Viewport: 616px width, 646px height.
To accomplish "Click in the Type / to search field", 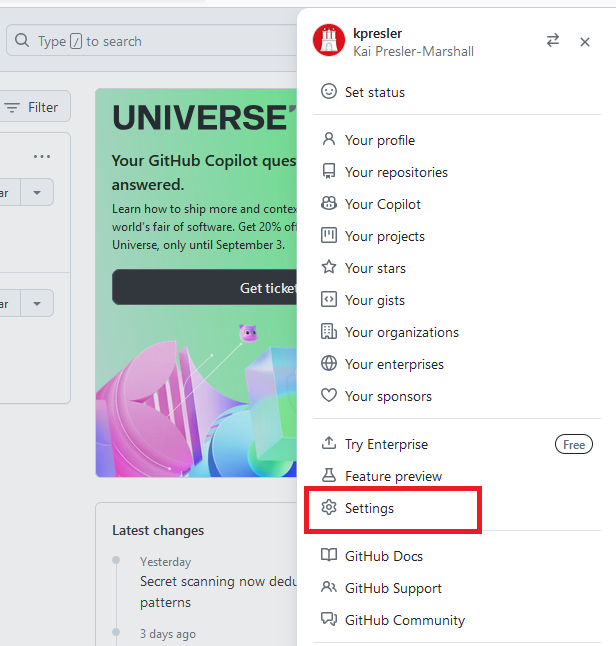I will pos(150,41).
